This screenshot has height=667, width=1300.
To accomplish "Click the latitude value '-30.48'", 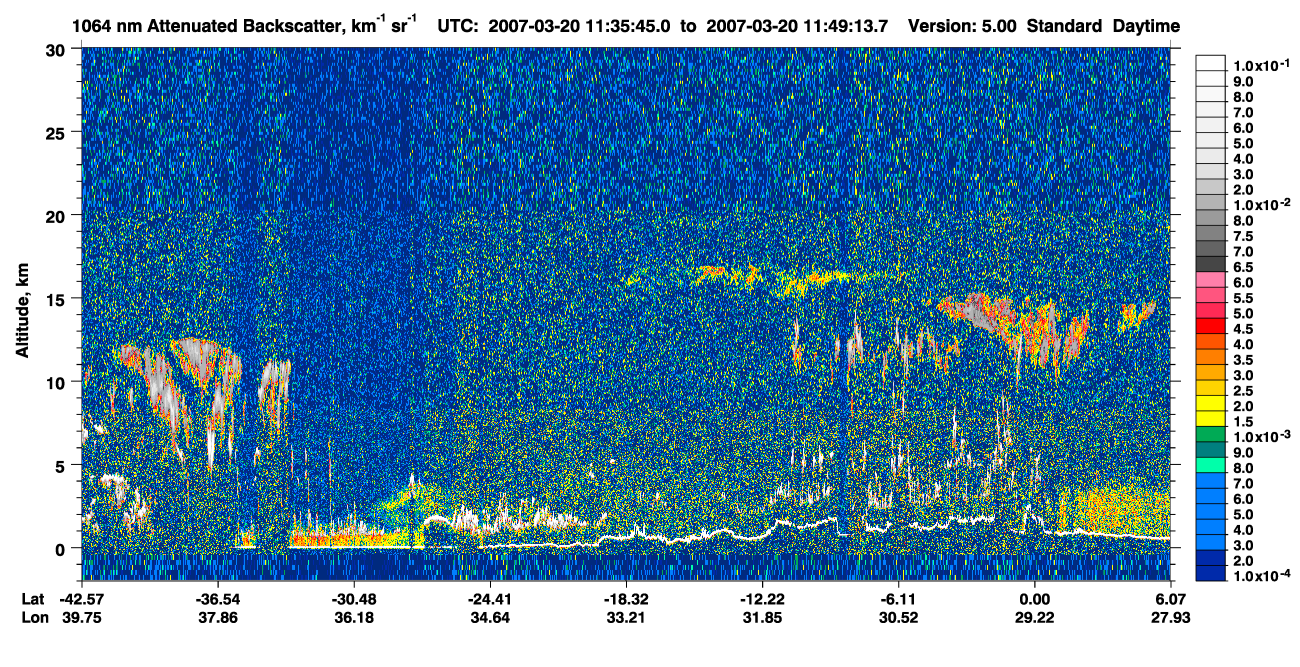I will 353,598.
